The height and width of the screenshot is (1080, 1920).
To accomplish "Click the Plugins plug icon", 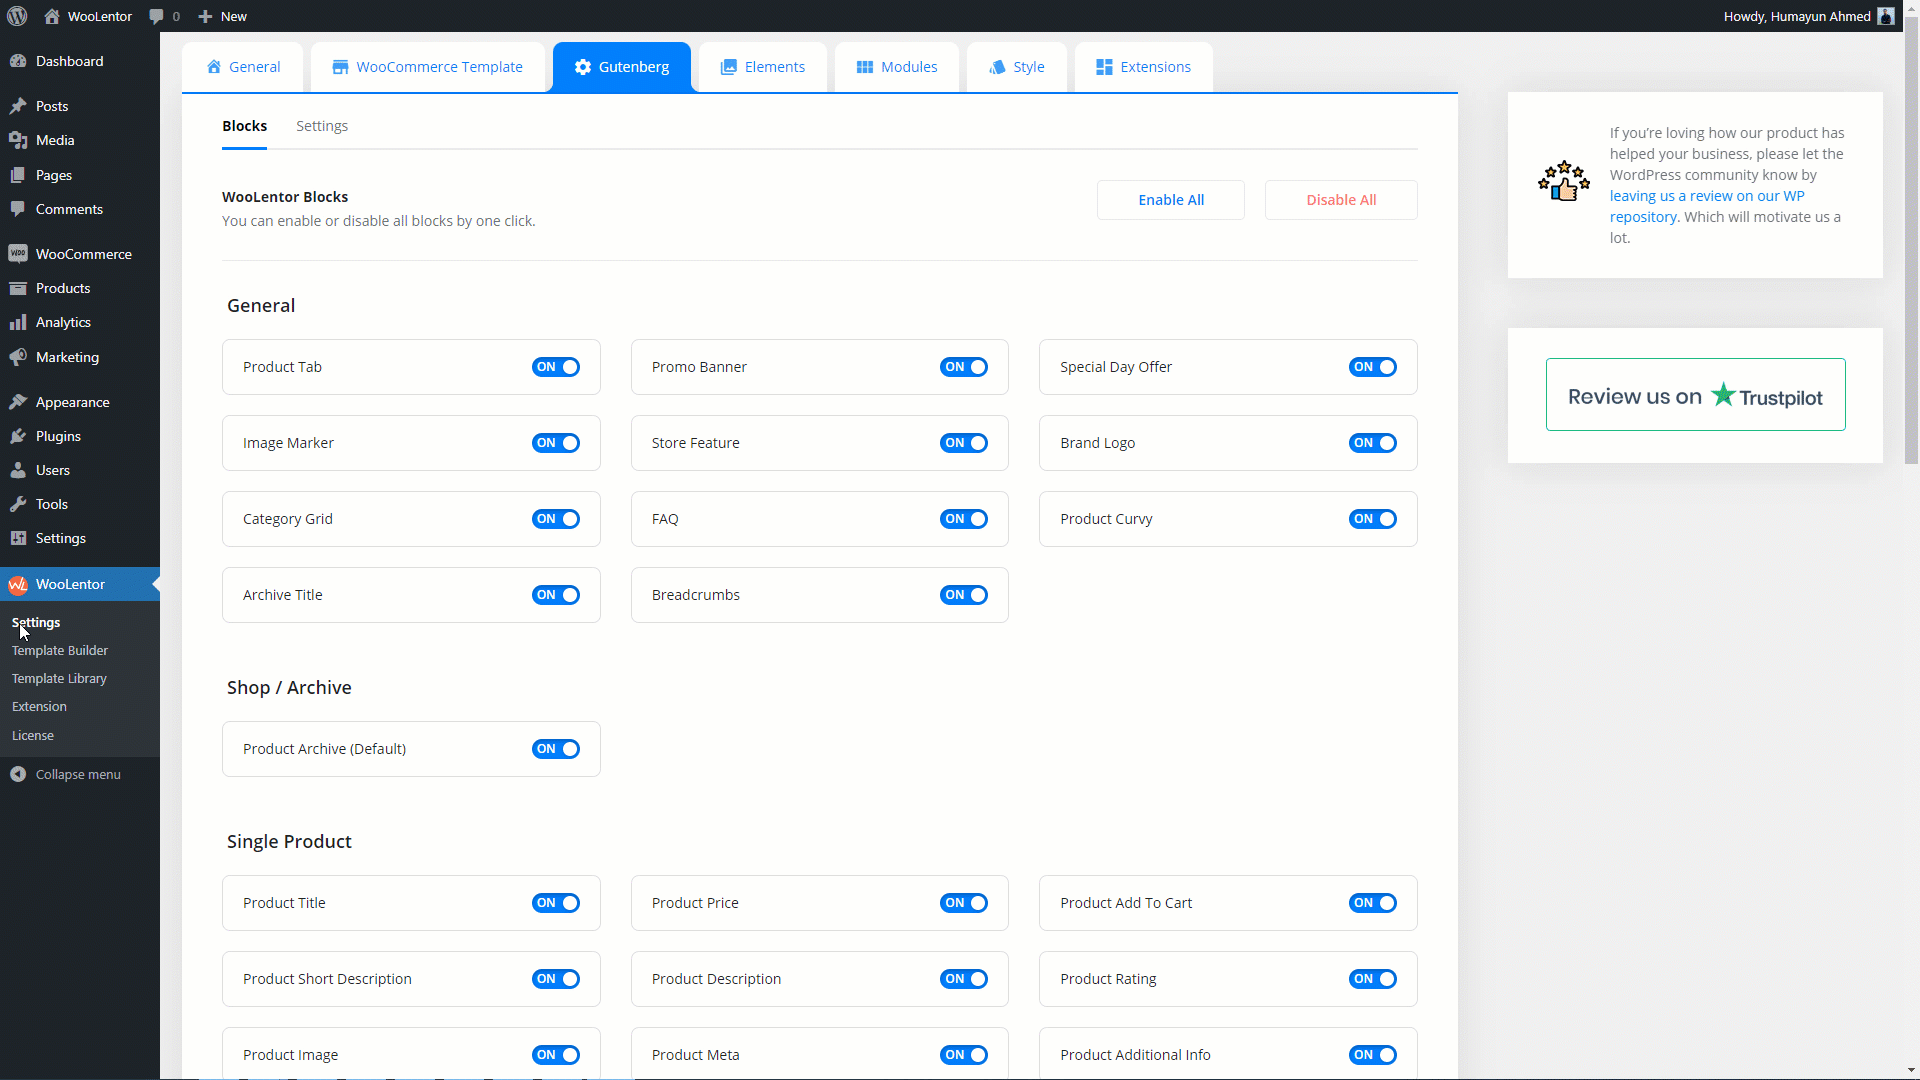I will click(x=18, y=436).
